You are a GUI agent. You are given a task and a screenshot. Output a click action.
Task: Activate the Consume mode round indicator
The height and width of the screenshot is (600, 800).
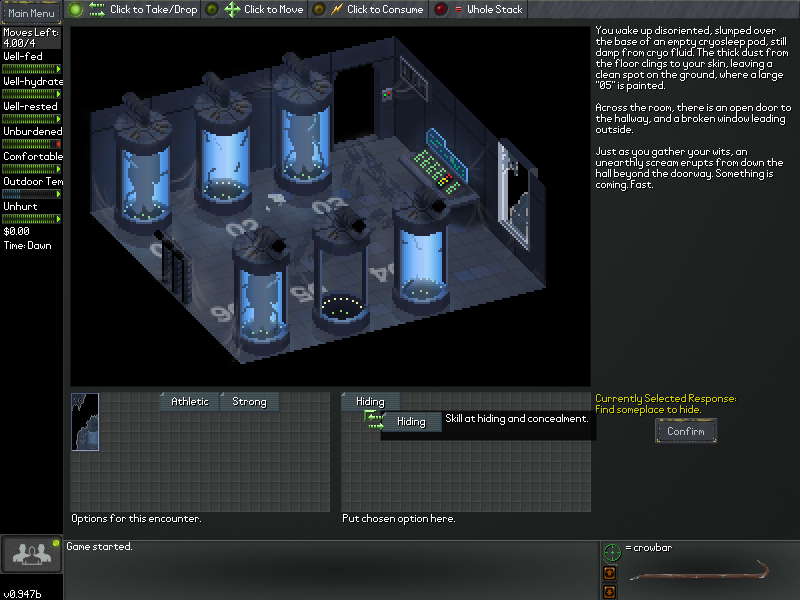[x=318, y=10]
